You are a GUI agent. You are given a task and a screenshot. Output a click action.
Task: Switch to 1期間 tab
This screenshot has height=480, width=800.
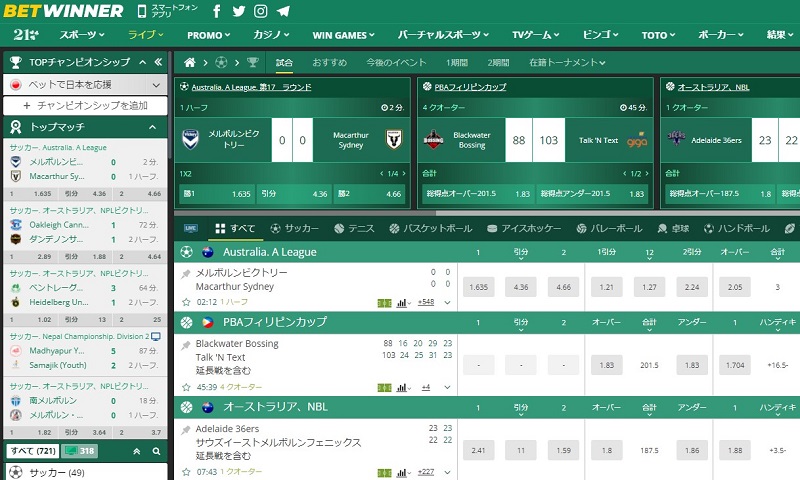tap(457, 62)
